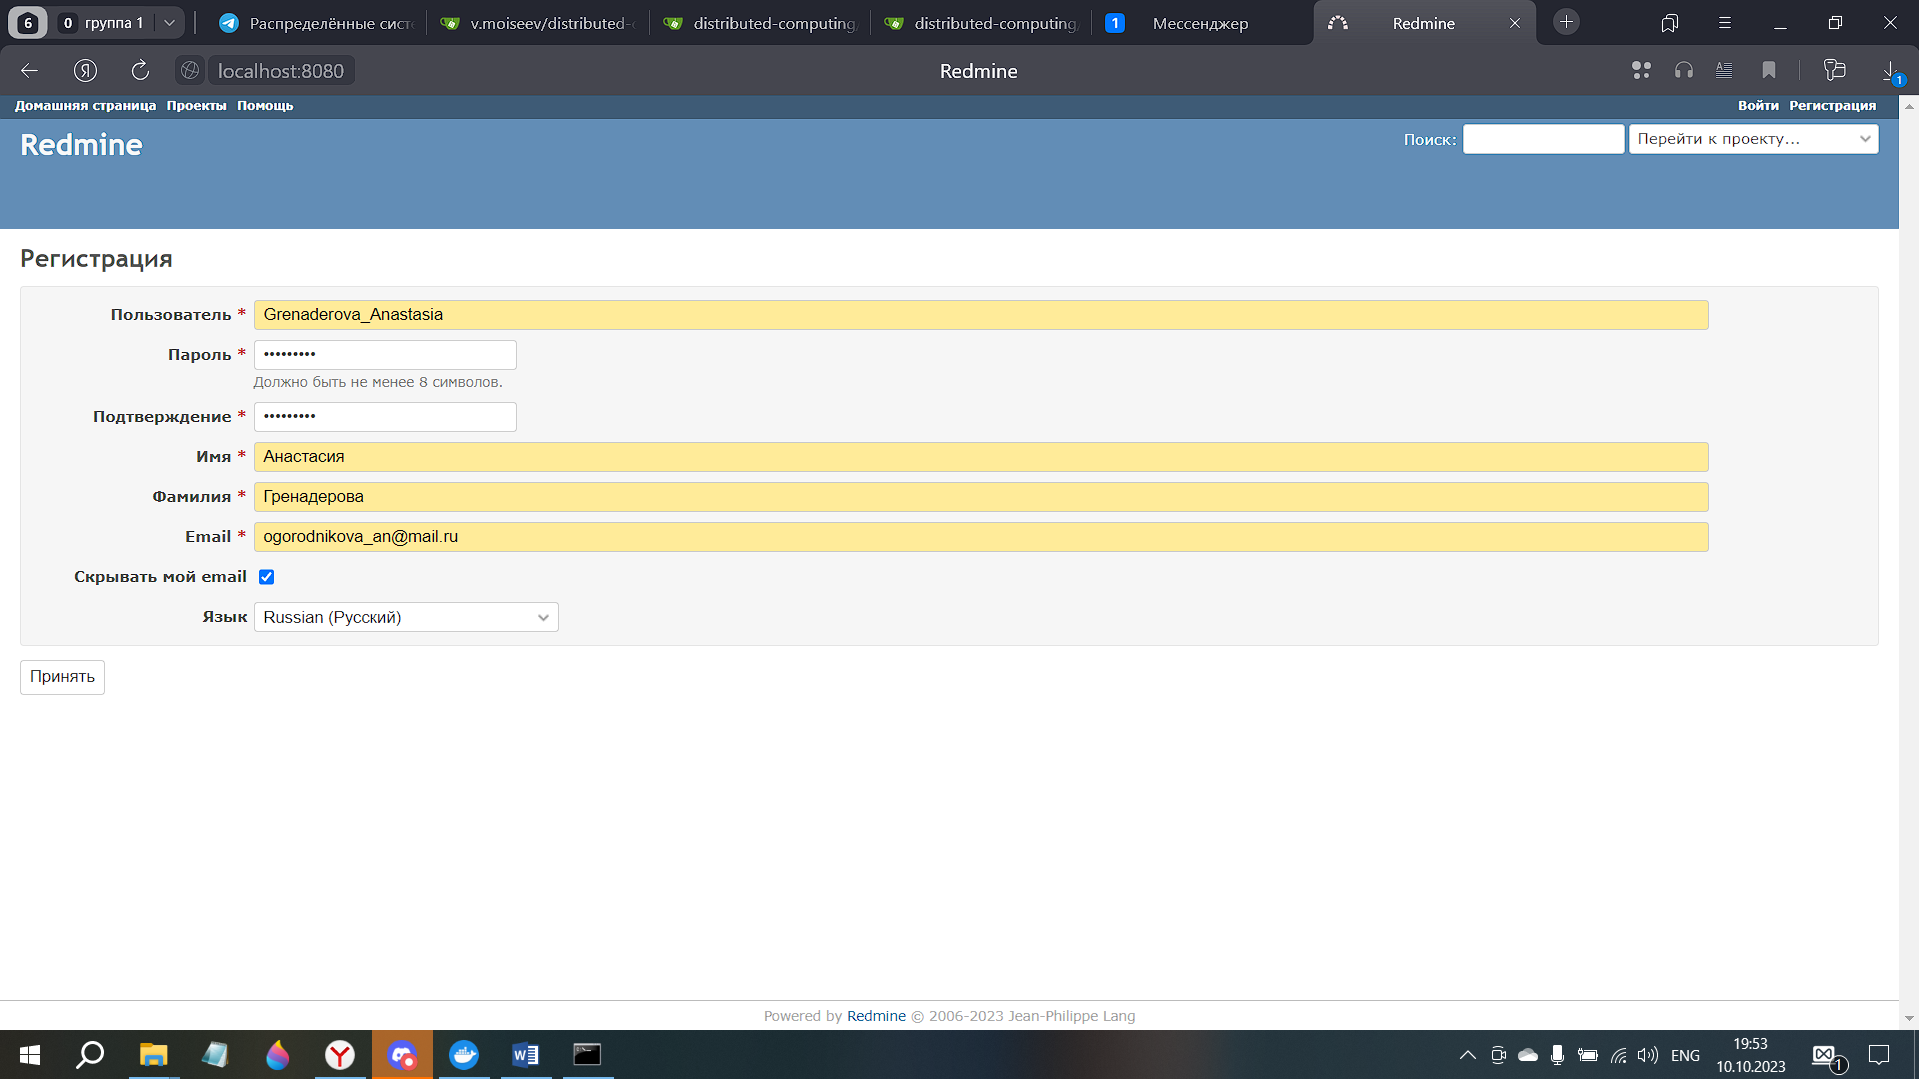This screenshot has width=1919, height=1079.
Task: Launch Microsoft Word from the taskbar
Action: tap(525, 1055)
